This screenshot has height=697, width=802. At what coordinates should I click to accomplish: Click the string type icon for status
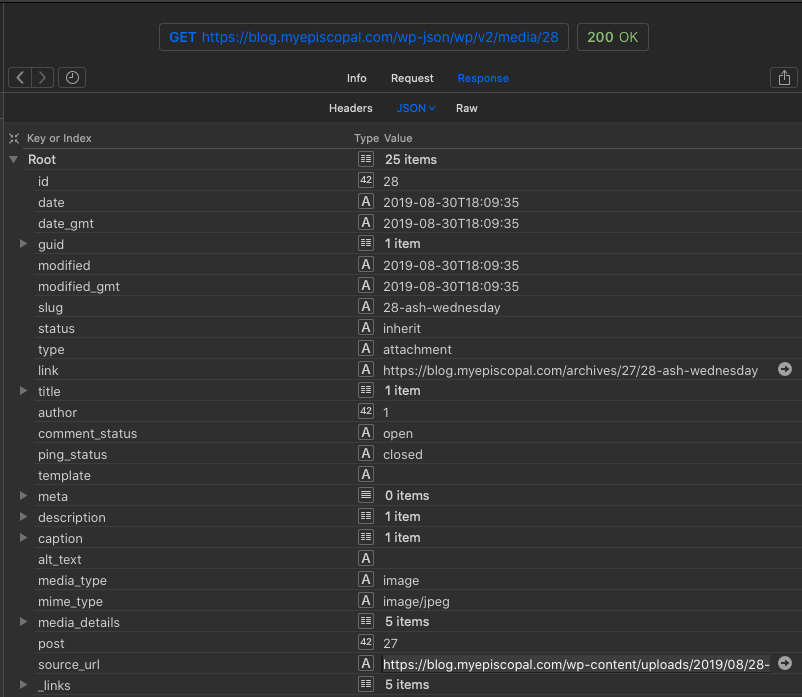point(366,327)
